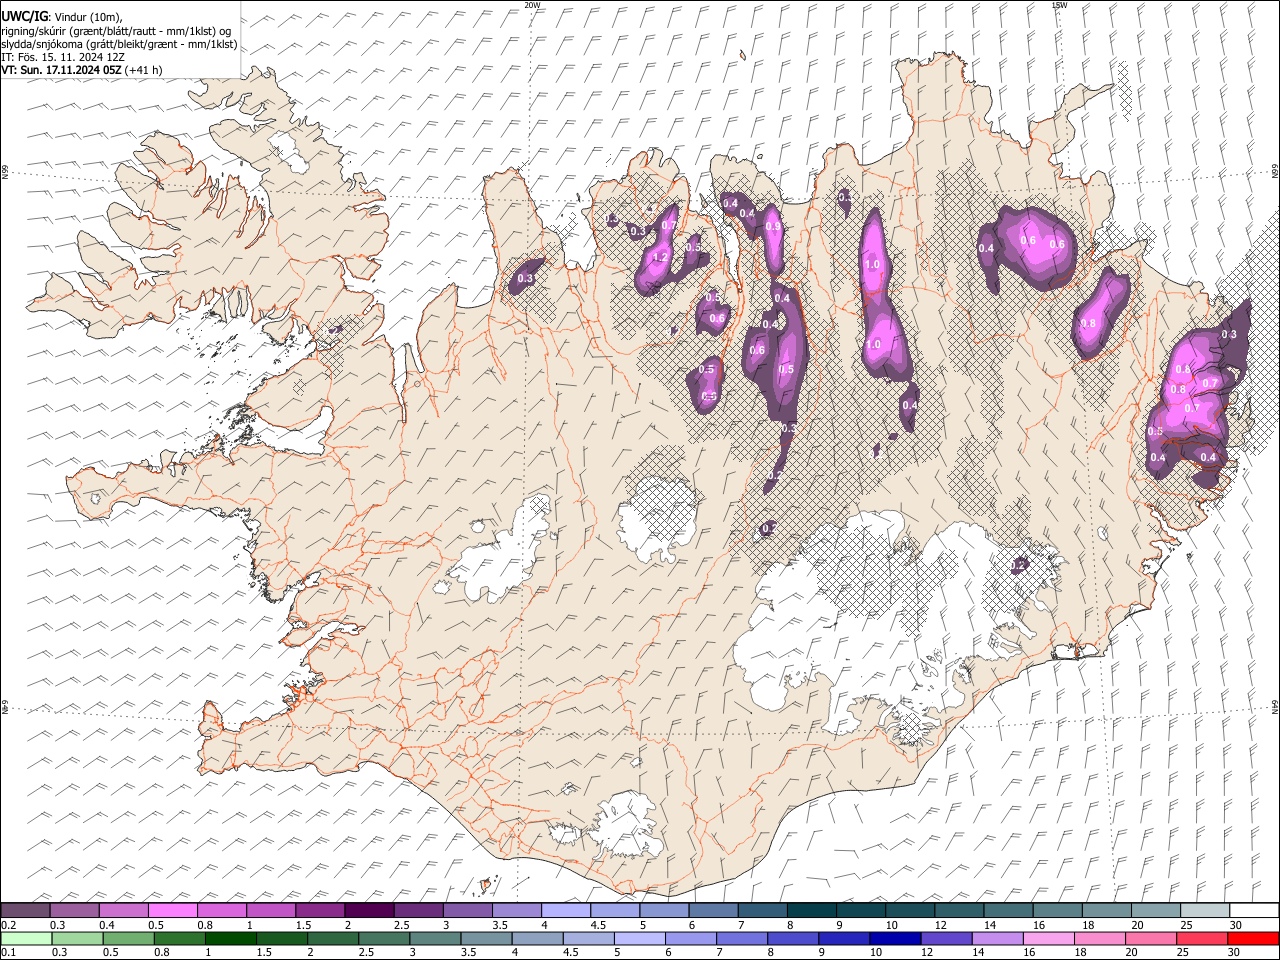Image resolution: width=1280 pixels, height=960 pixels.
Task: Select upper legend swatch between 10 and 12
Action: click(908, 910)
